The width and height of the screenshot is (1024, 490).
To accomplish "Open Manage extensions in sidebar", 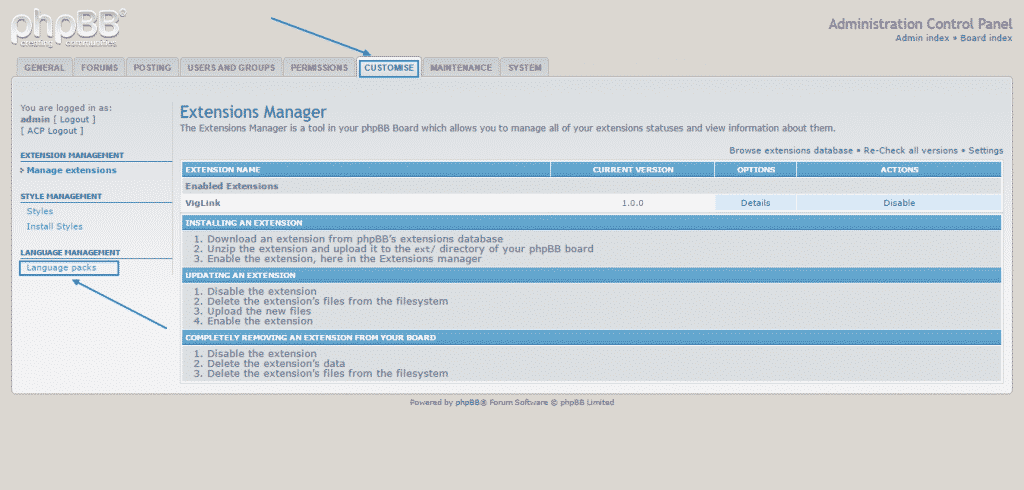I will click(x=71, y=170).
